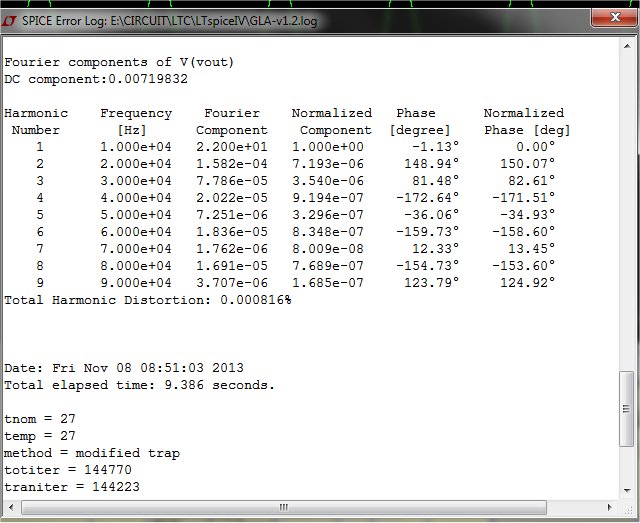Click the Fourier component 7.786e-05
The image size is (640, 523).
click(x=232, y=181)
